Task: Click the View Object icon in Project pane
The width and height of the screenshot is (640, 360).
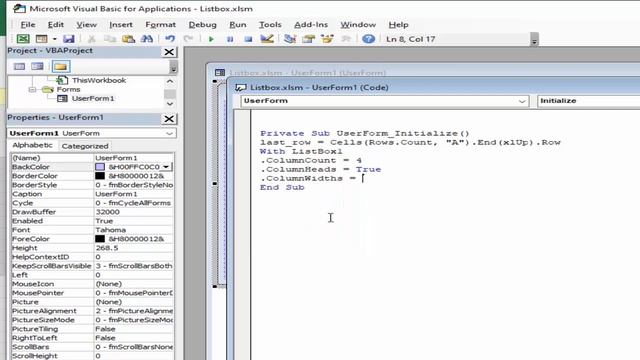Action: pyautogui.click(x=38, y=66)
